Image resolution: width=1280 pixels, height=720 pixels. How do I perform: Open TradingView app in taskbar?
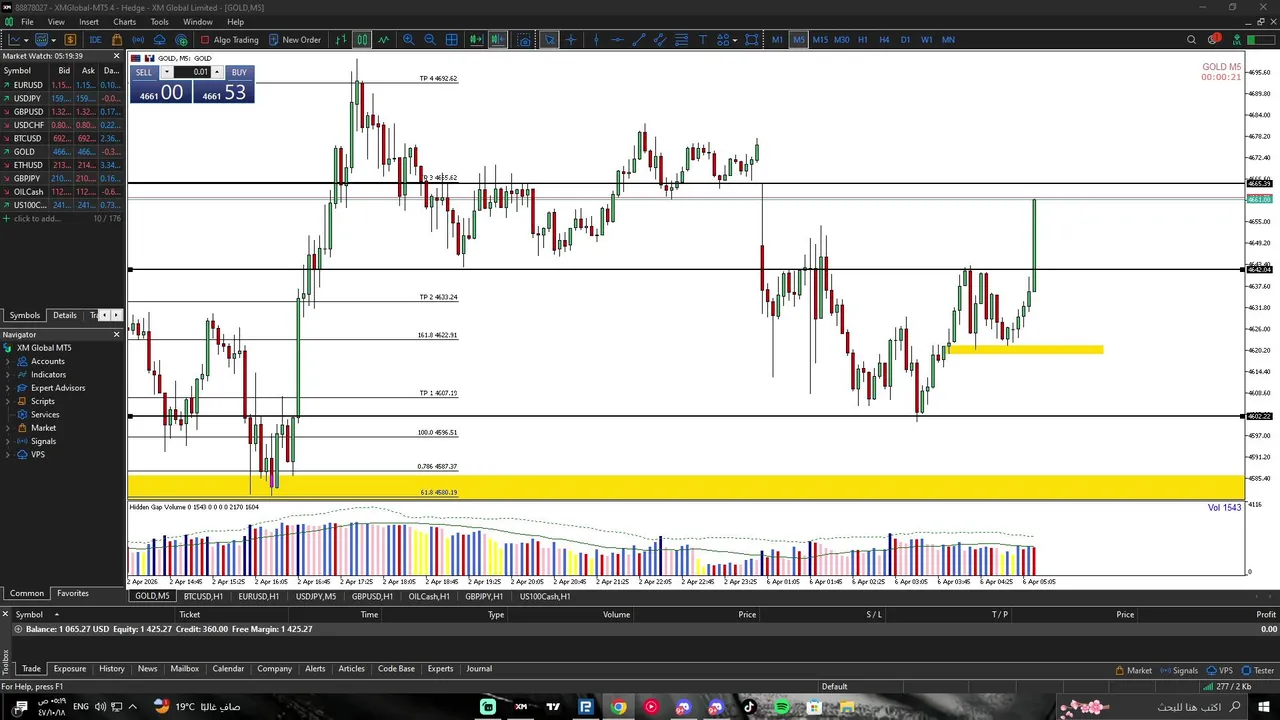click(553, 707)
